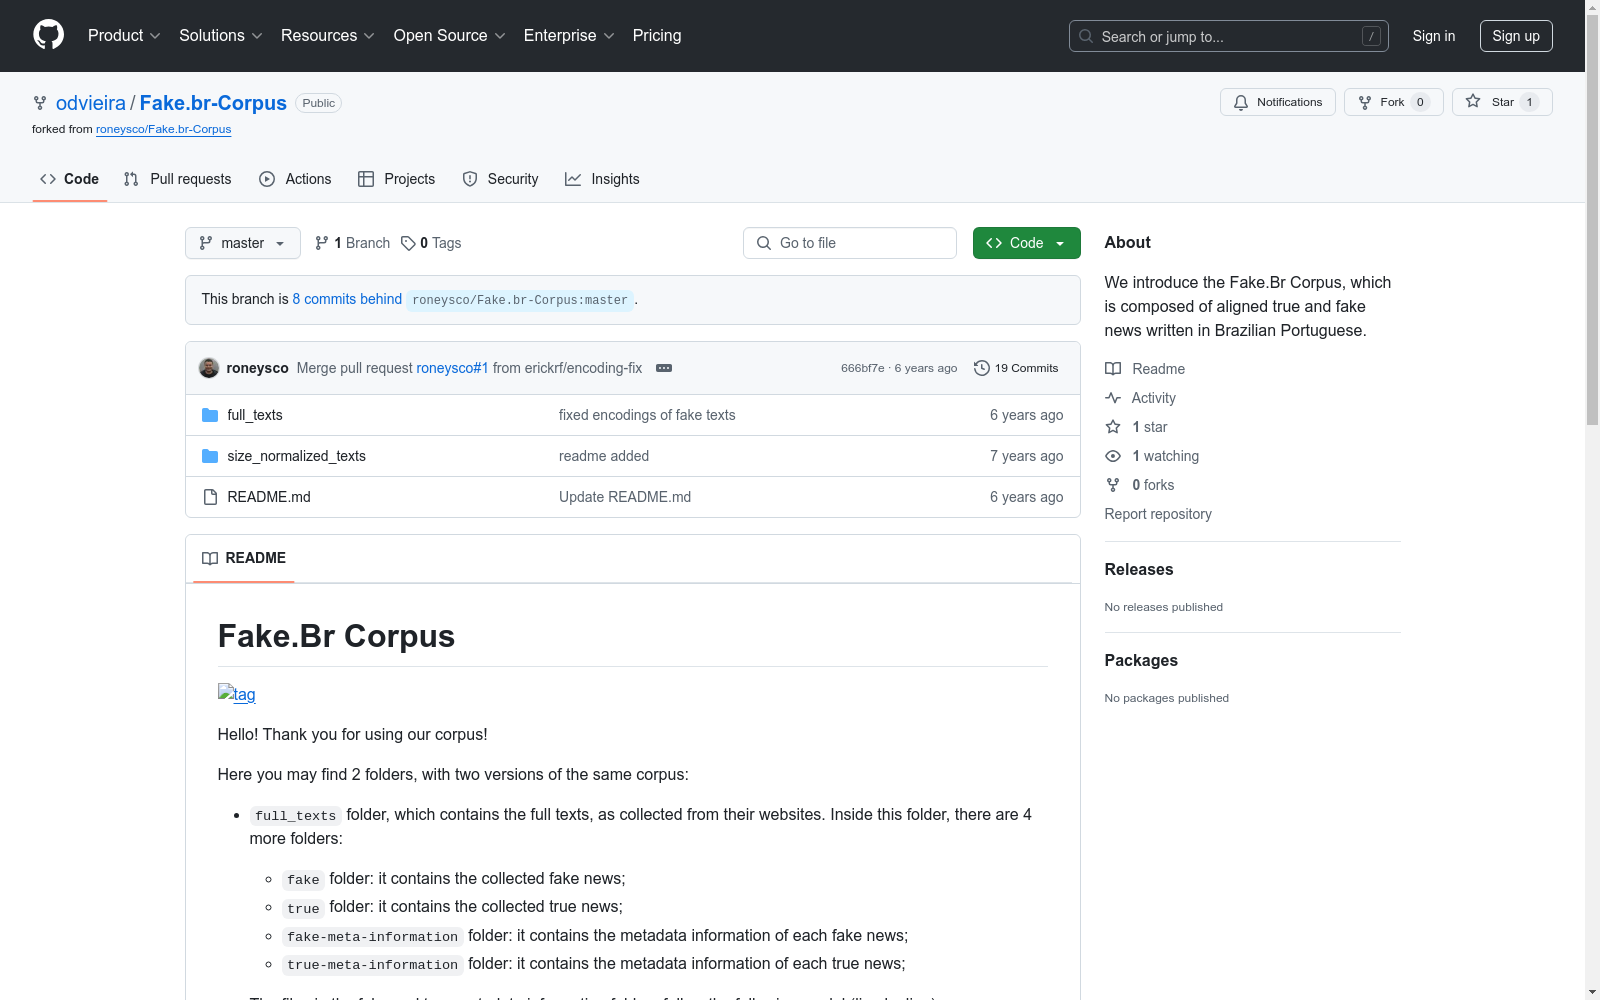The height and width of the screenshot is (1000, 1600).
Task: Expand commit message ellipsis icon
Action: pos(664,368)
